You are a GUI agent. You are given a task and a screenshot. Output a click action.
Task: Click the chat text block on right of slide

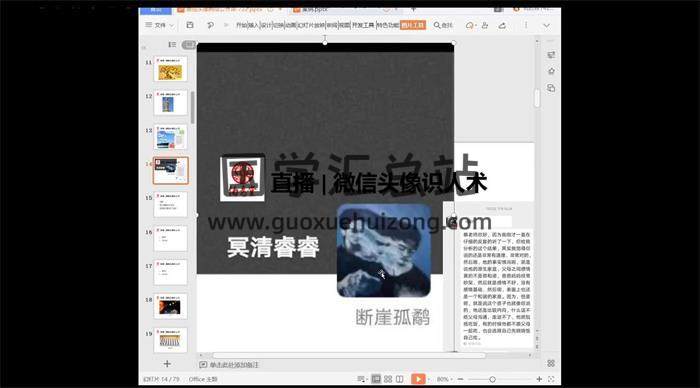point(496,286)
